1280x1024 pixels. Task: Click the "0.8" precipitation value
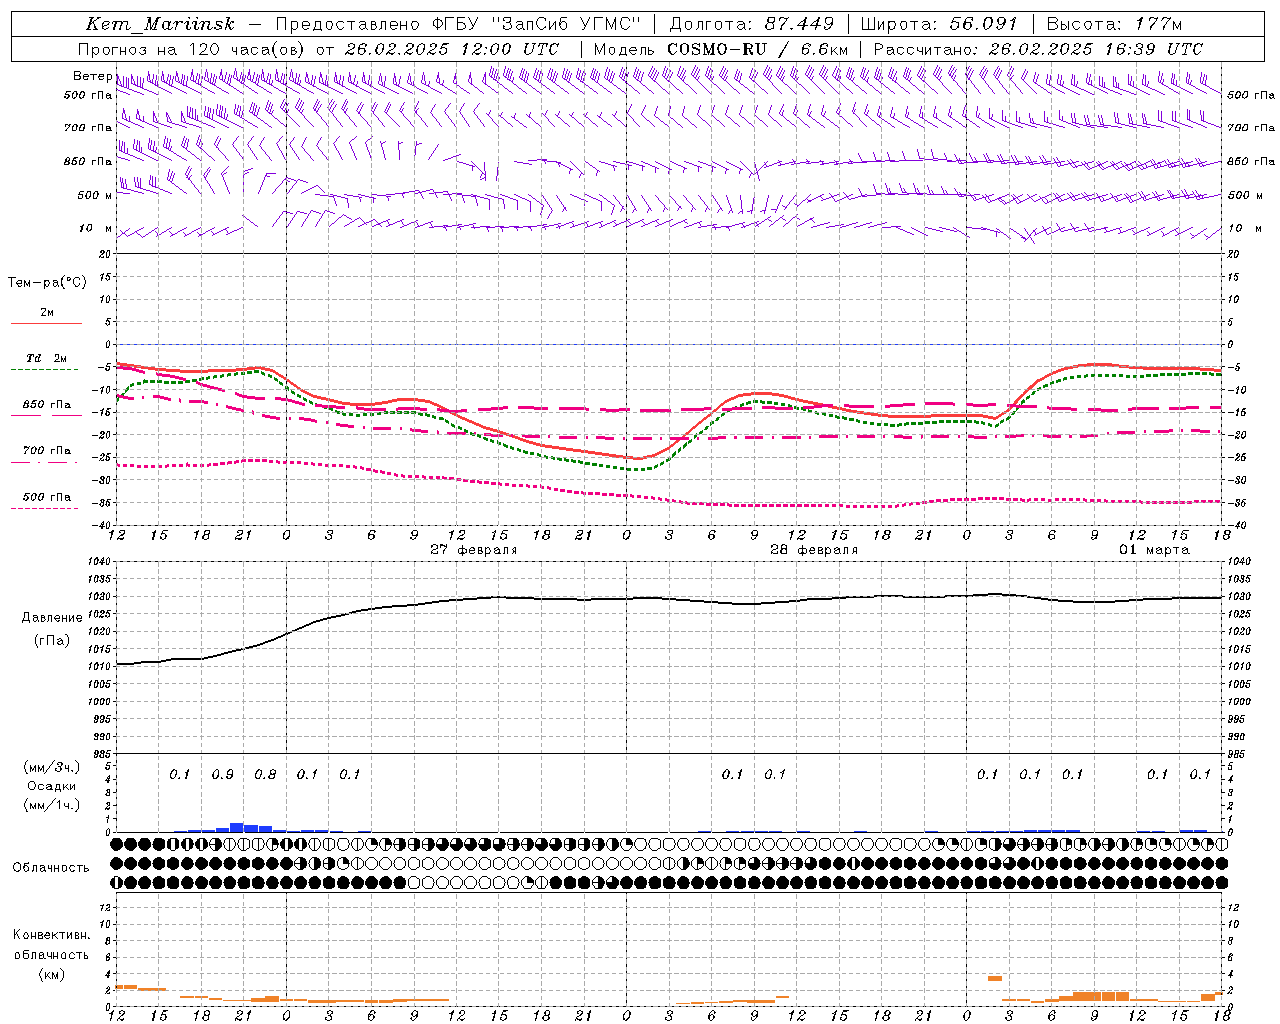point(265,774)
